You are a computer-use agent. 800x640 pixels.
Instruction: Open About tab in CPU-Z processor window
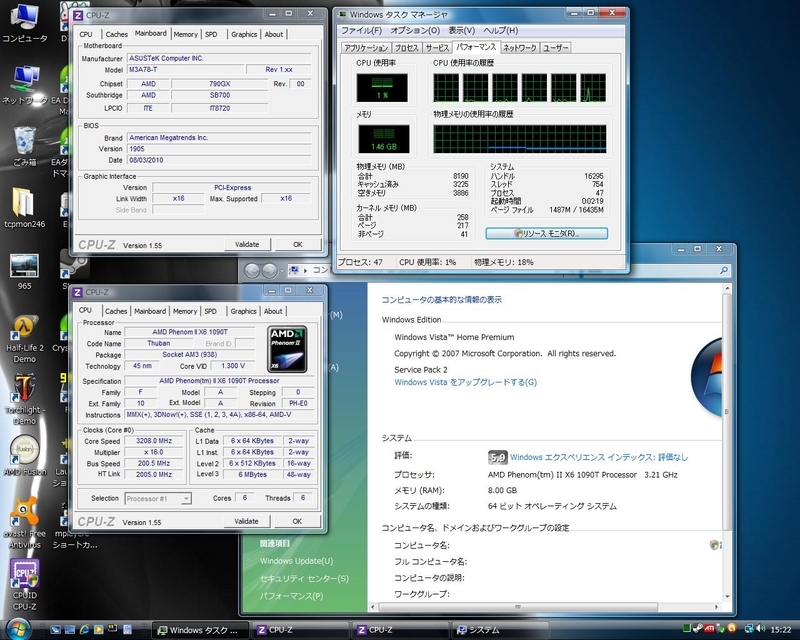(273, 311)
